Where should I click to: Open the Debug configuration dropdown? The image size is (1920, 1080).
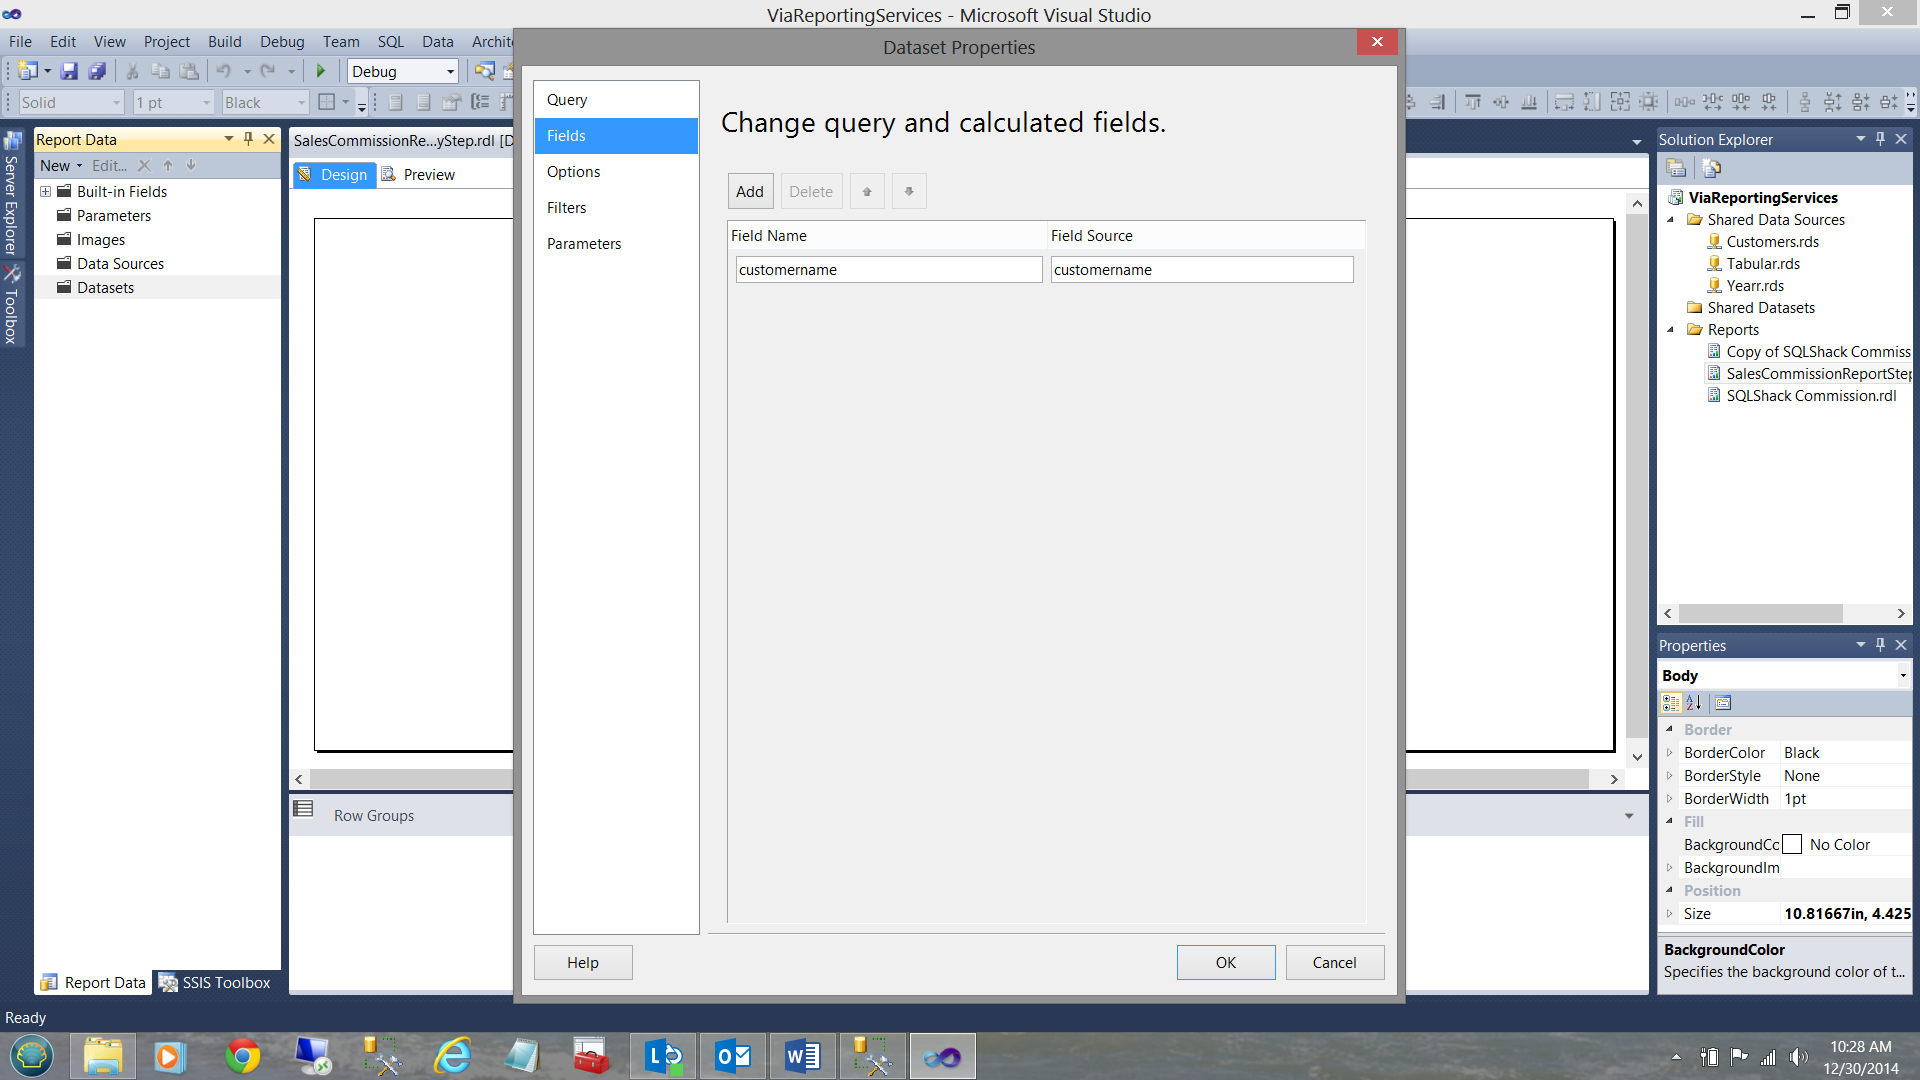pos(450,71)
